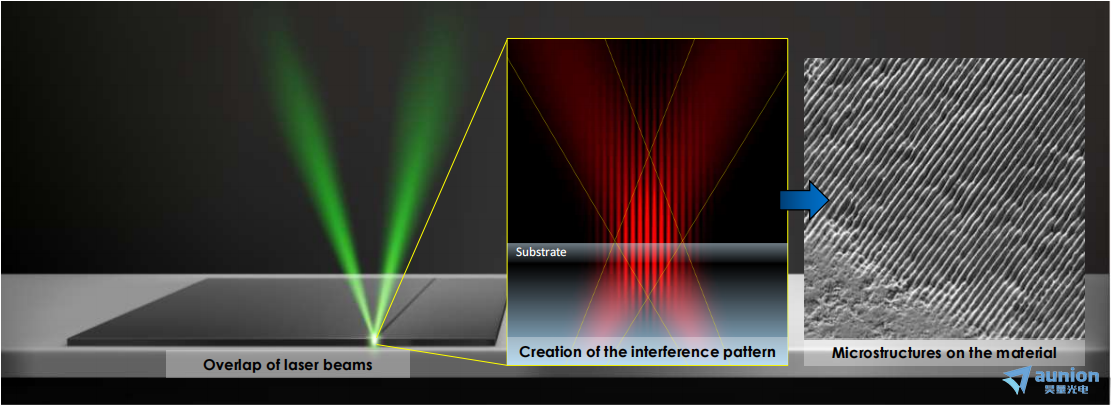Click the blue right-pointing arrow
Image resolution: width=1111 pixels, height=405 pixels.
click(x=804, y=200)
